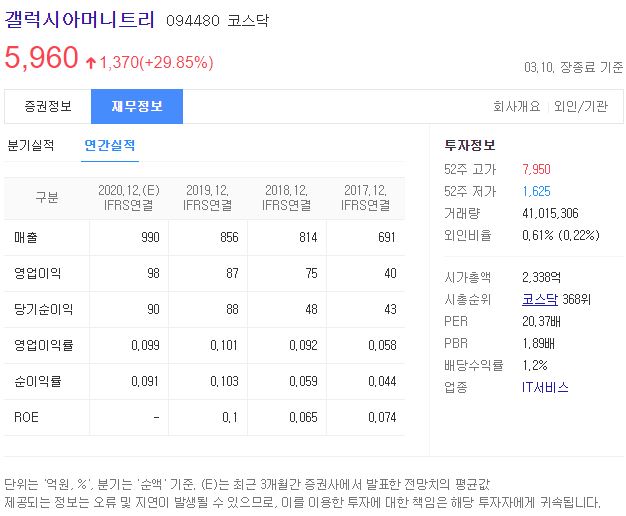Click ROE value 0.074
This screenshot has width=626, height=516.
(x=382, y=418)
